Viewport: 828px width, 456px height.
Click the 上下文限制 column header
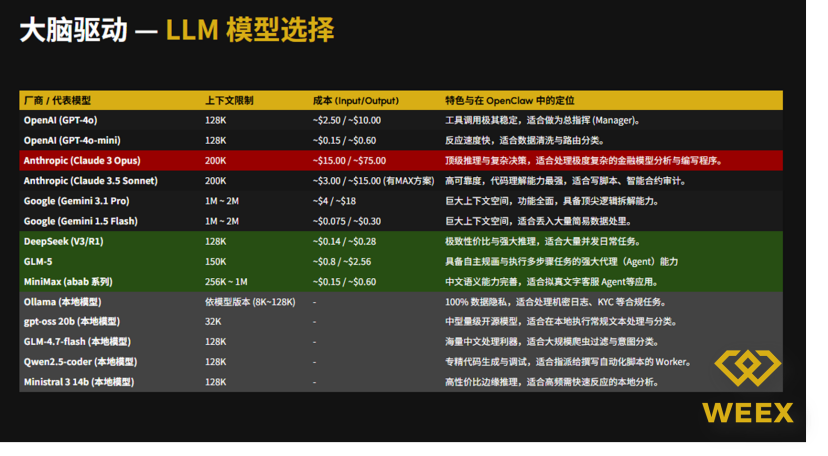pos(229,101)
